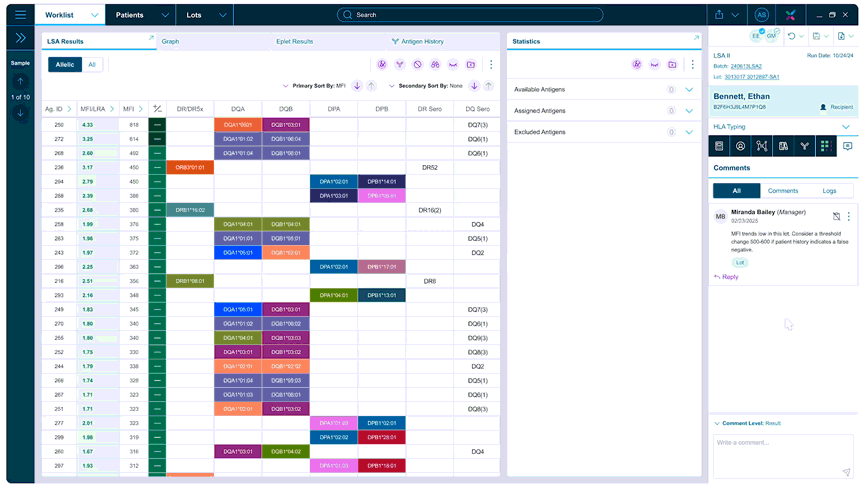The height and width of the screenshot is (486, 864).
Task: Click the plus/minus column header
Action: pyautogui.click(x=157, y=109)
